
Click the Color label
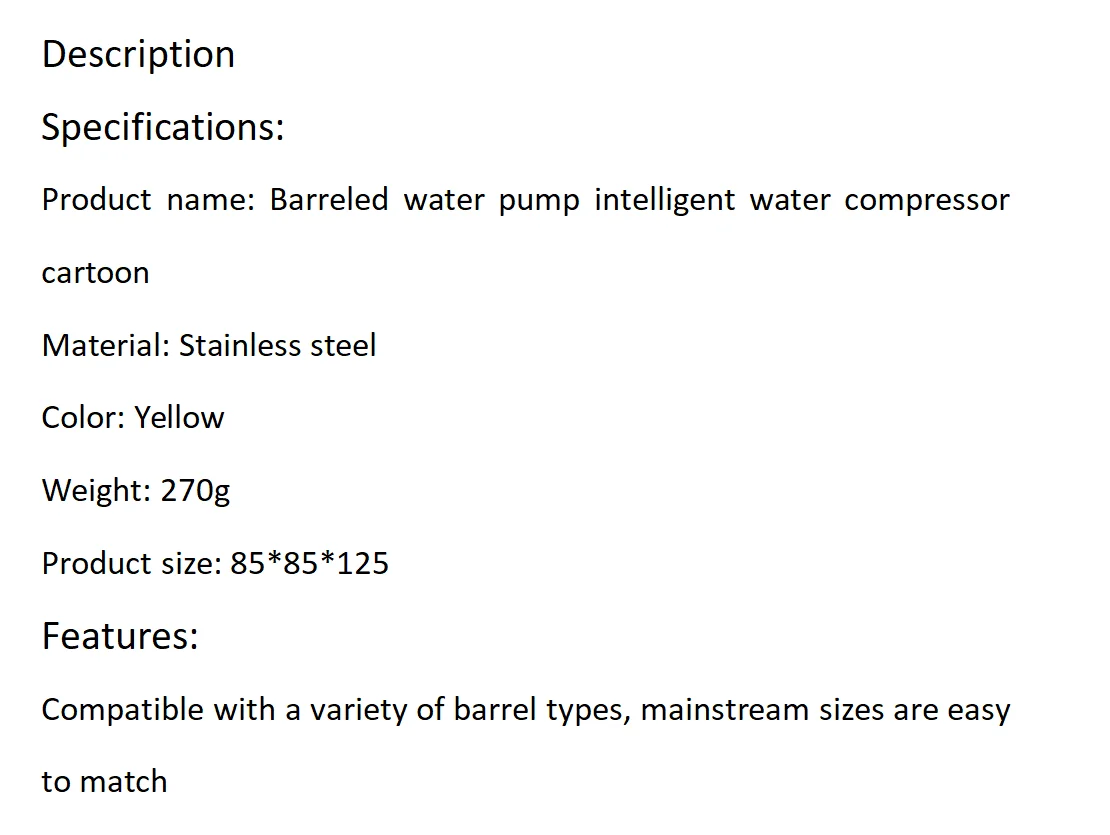click(x=84, y=418)
